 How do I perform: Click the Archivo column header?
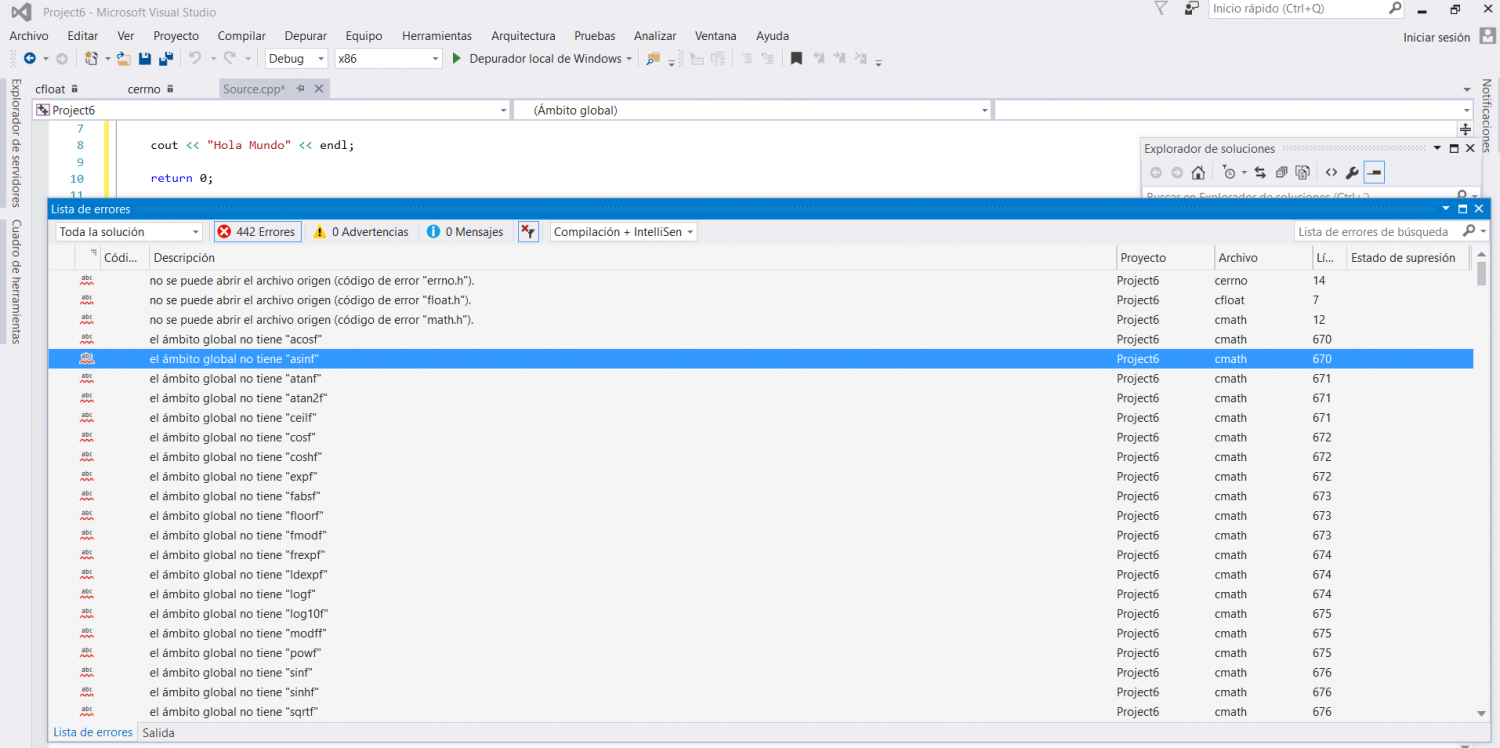click(x=1262, y=258)
